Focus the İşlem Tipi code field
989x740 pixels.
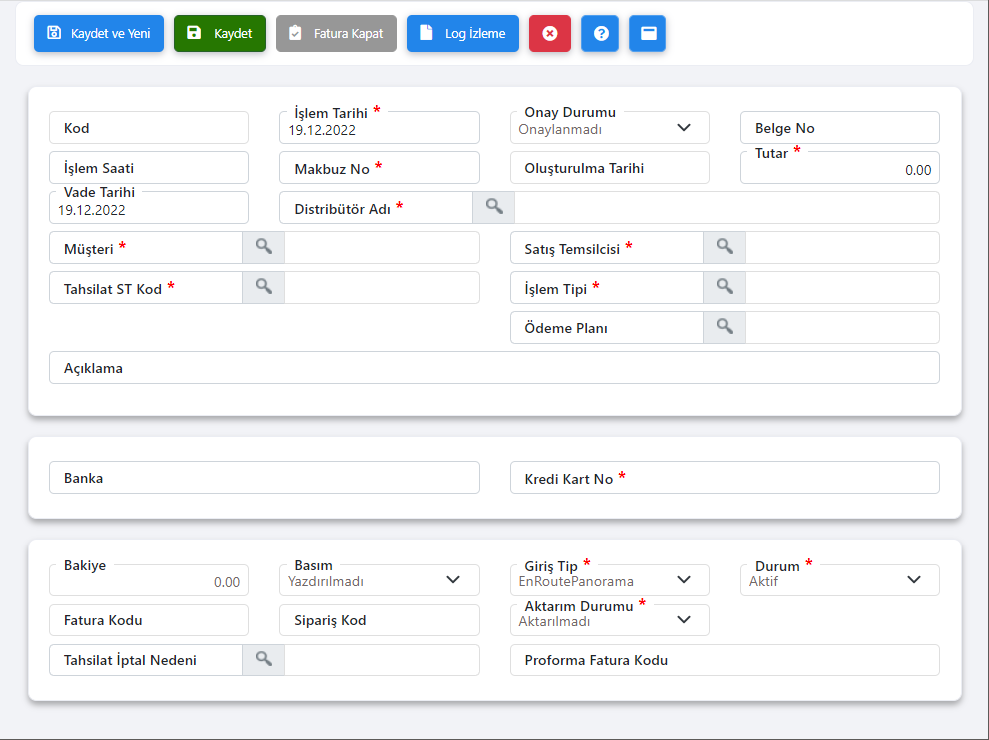(607, 288)
